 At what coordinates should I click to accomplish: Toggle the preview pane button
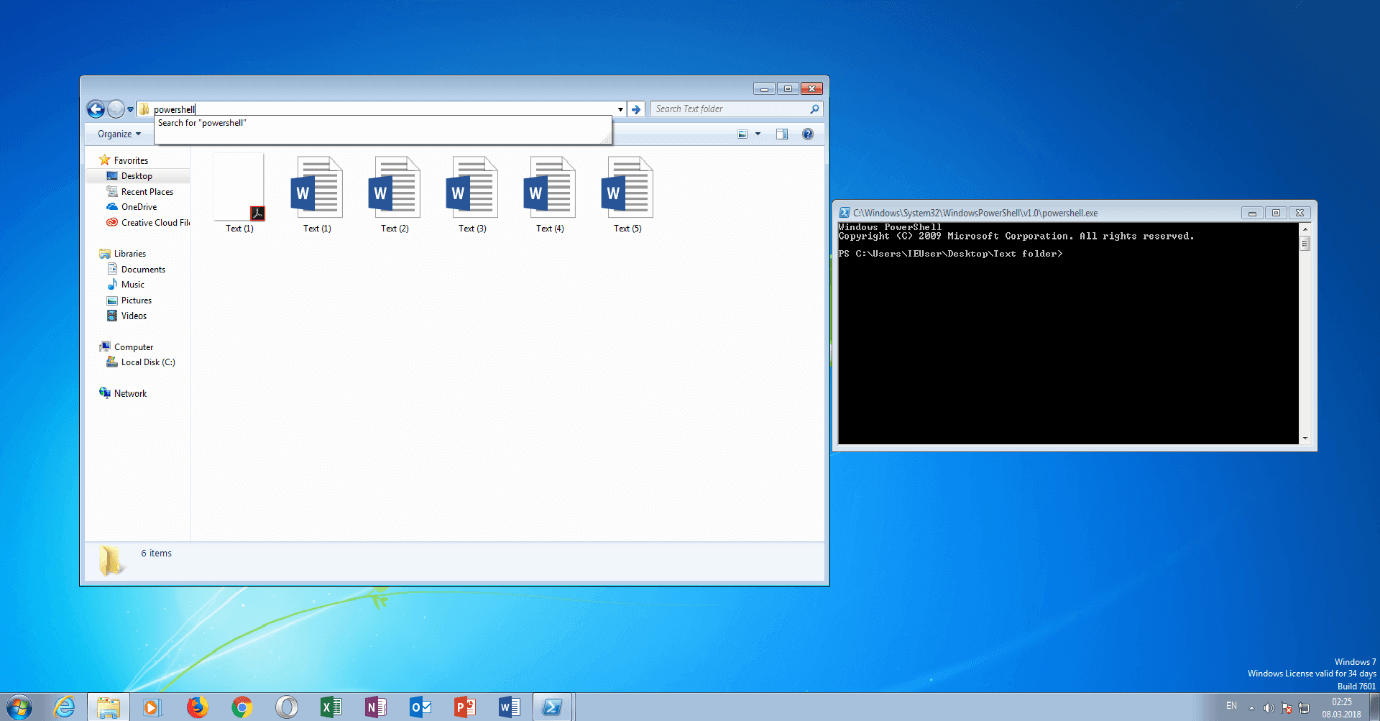(x=782, y=134)
